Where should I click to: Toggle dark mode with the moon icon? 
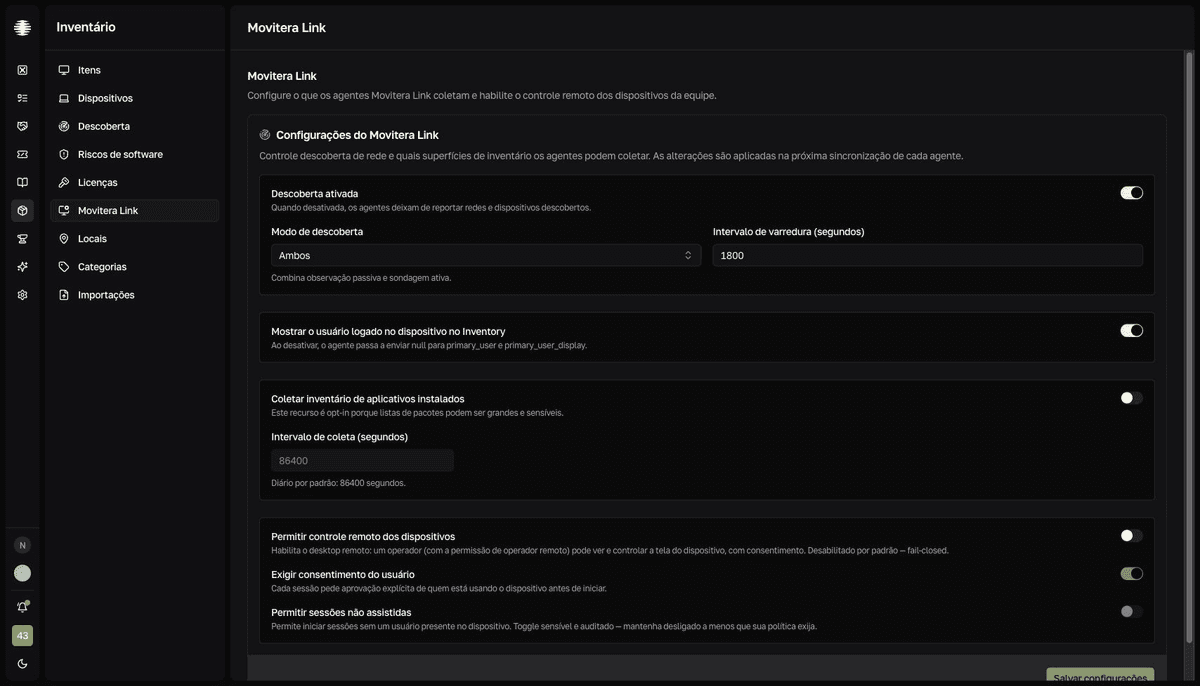[x=22, y=664]
